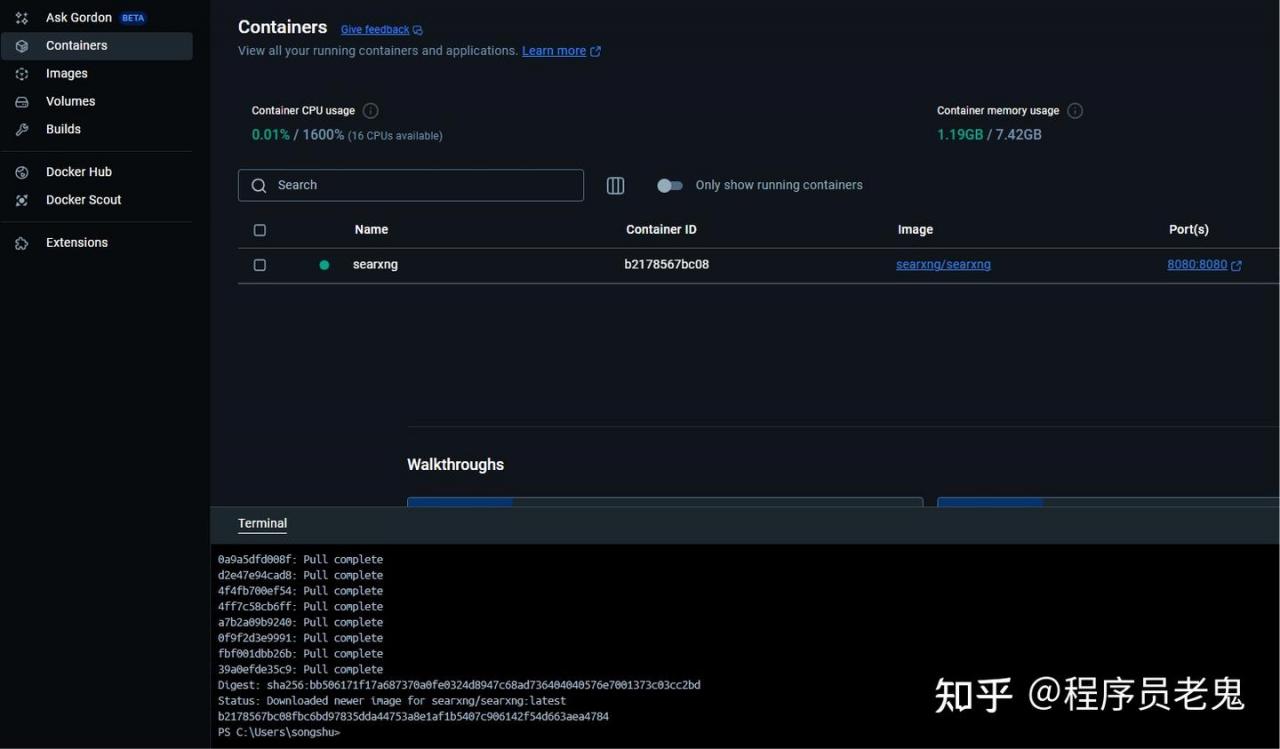This screenshot has height=749, width=1280.
Task: Click the magnifier icon in the search box
Action: (259, 185)
